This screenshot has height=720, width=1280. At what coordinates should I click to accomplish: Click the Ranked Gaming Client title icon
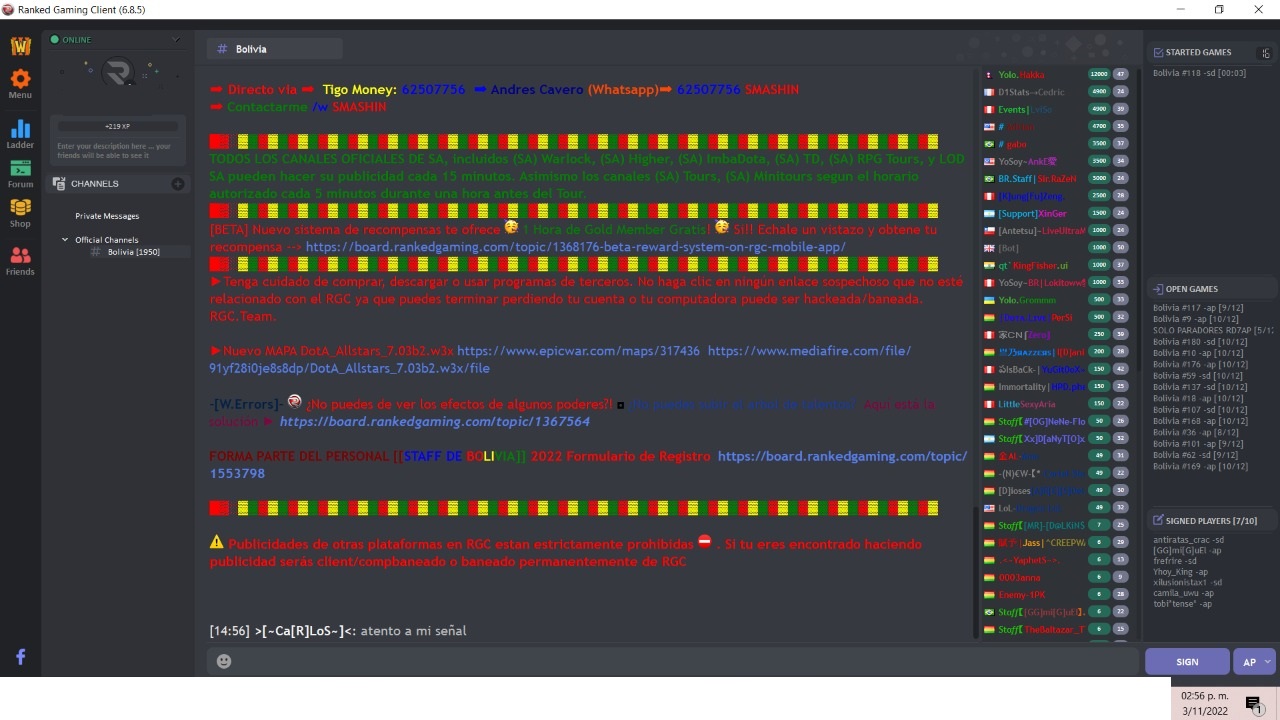click(x=9, y=9)
